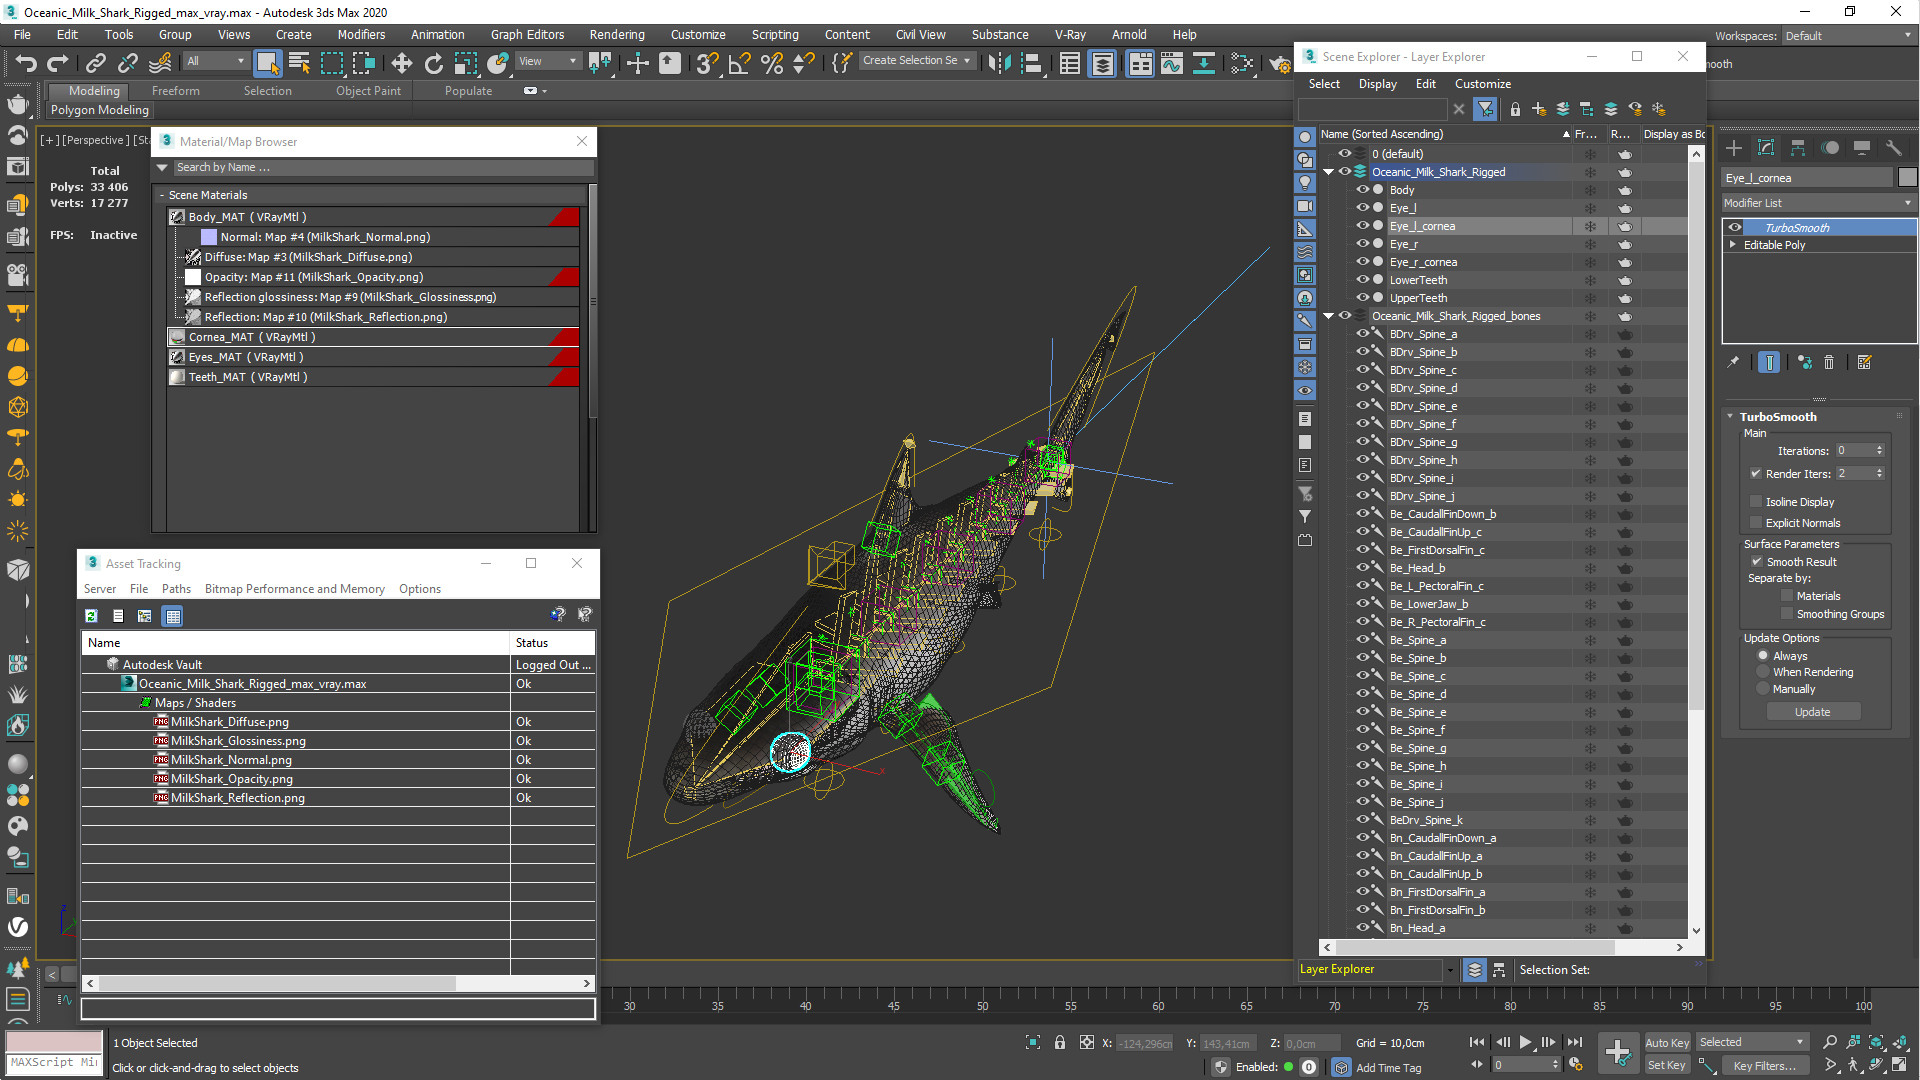Click the Set Key button
The height and width of the screenshot is (1080, 1920).
(1667, 1065)
